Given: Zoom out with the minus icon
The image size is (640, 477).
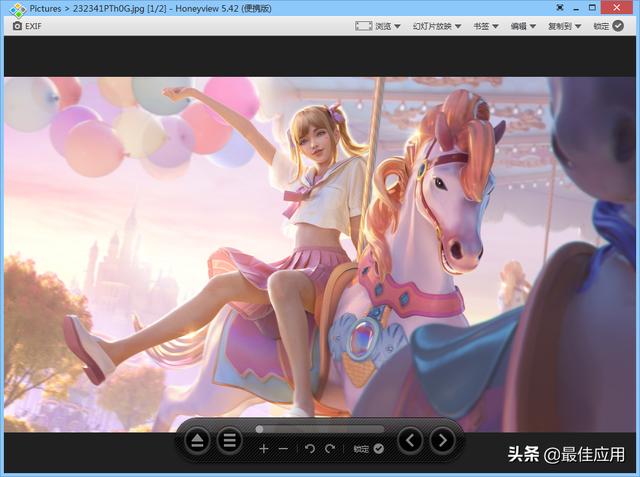Looking at the screenshot, I should [283, 449].
